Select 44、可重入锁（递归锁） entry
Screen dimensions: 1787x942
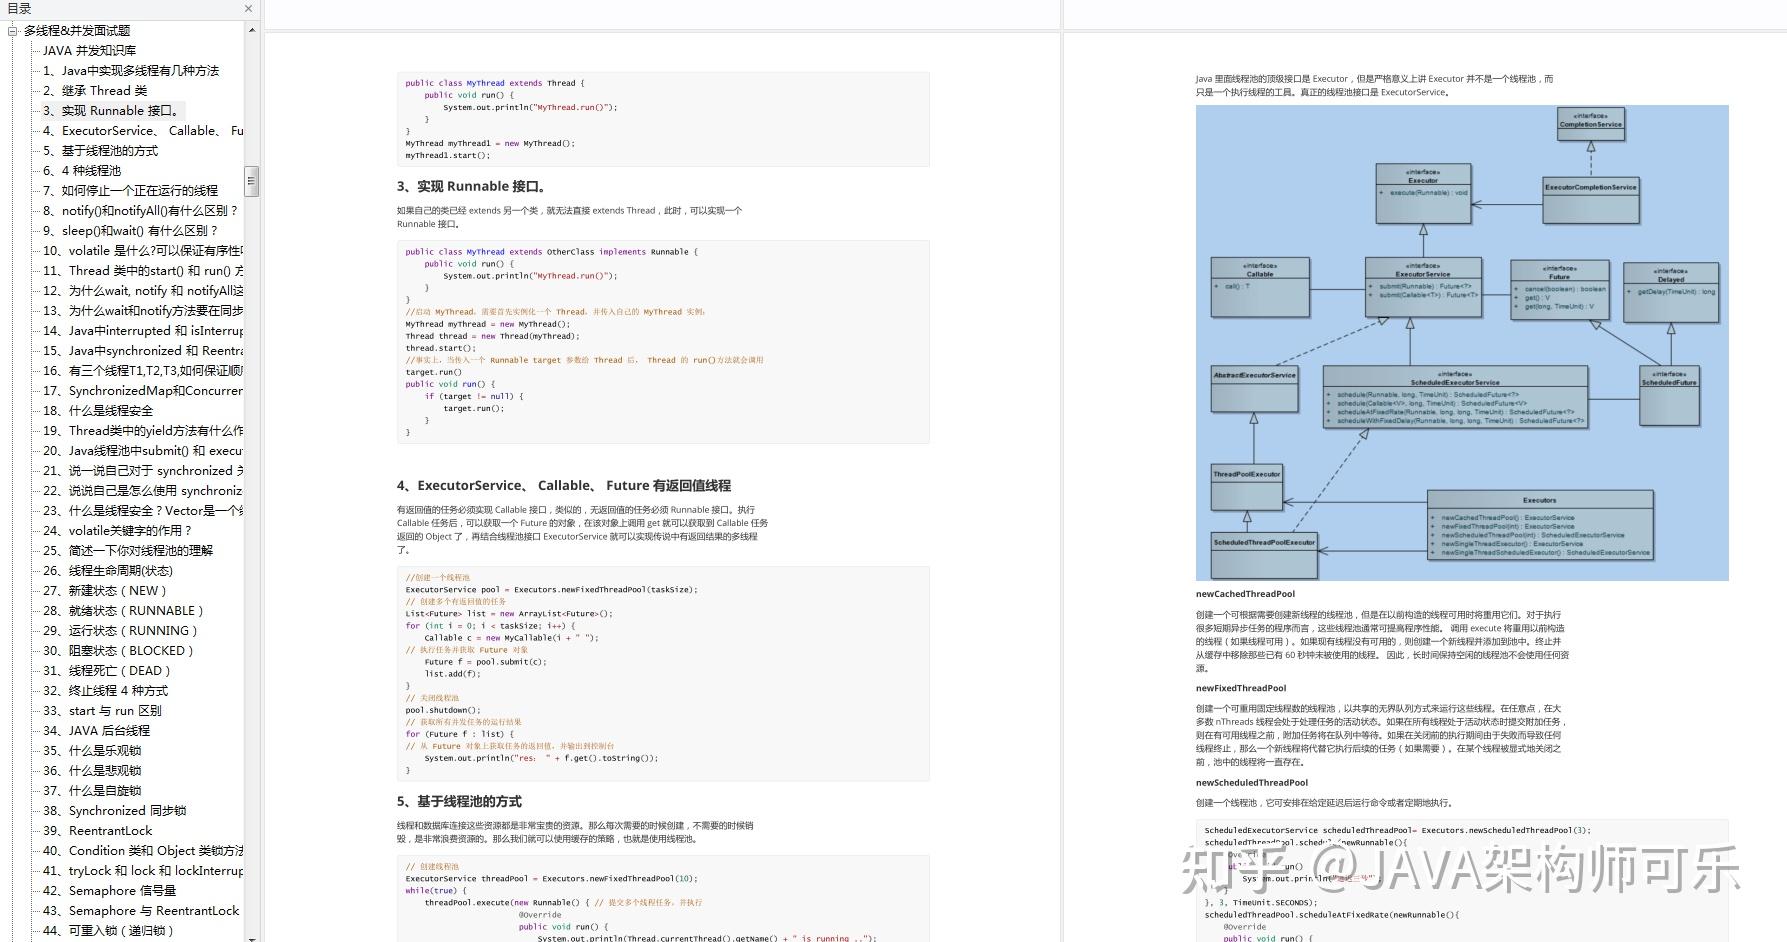pos(108,931)
